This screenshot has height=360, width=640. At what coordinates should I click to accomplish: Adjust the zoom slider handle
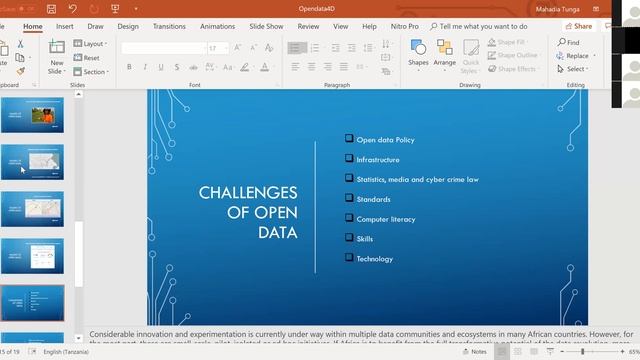click(x=582, y=351)
